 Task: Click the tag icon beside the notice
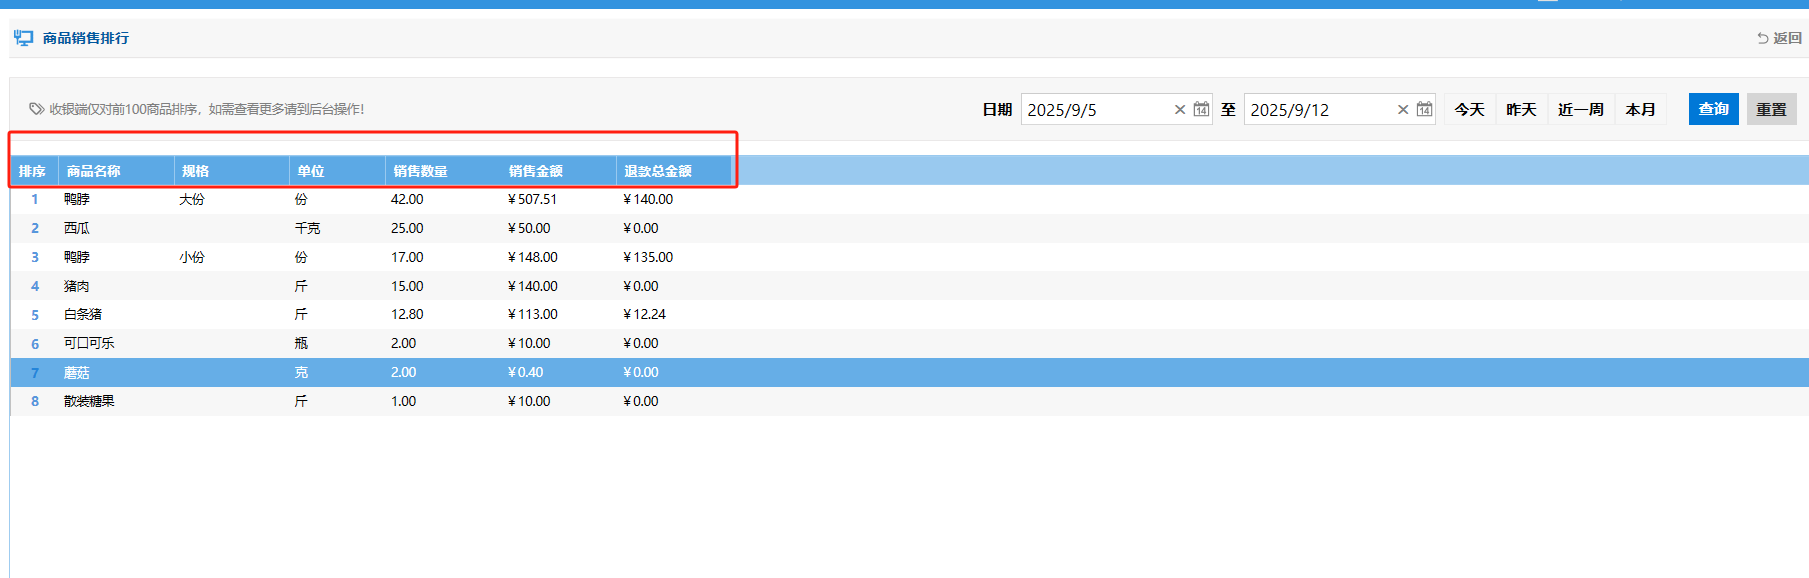click(x=36, y=109)
